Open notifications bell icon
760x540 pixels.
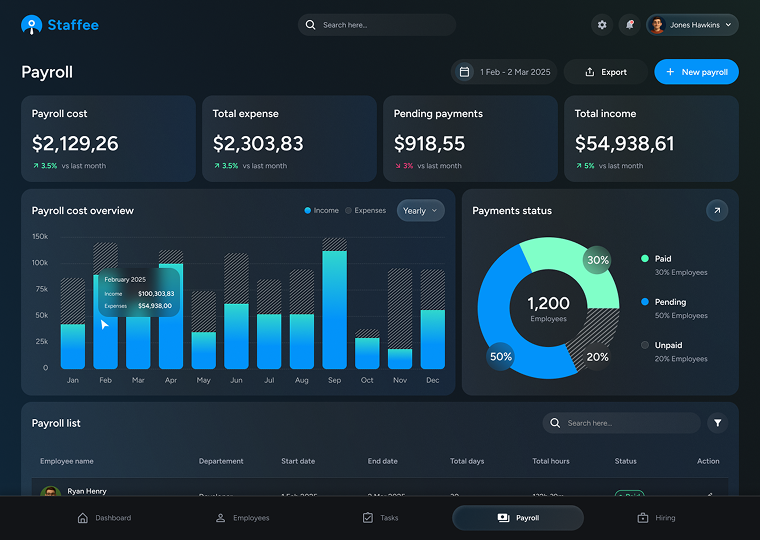point(630,25)
